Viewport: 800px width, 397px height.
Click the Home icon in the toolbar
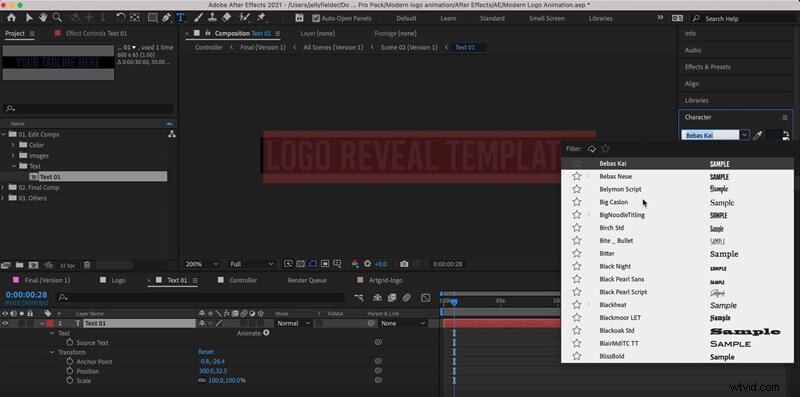click(11, 18)
